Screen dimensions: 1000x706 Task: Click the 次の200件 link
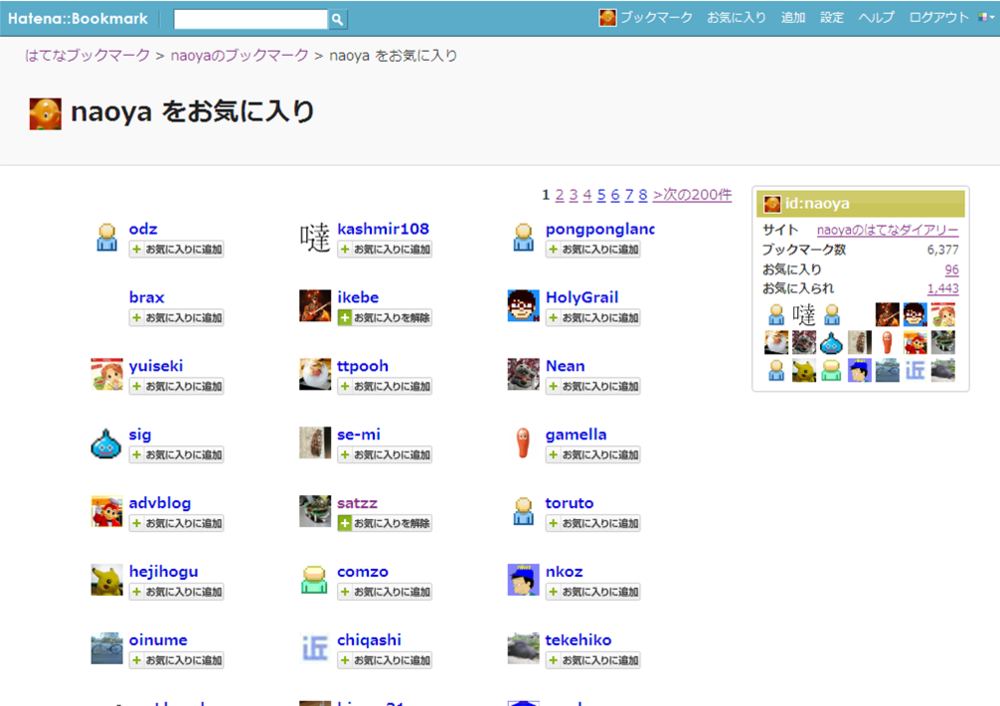[x=692, y=195]
